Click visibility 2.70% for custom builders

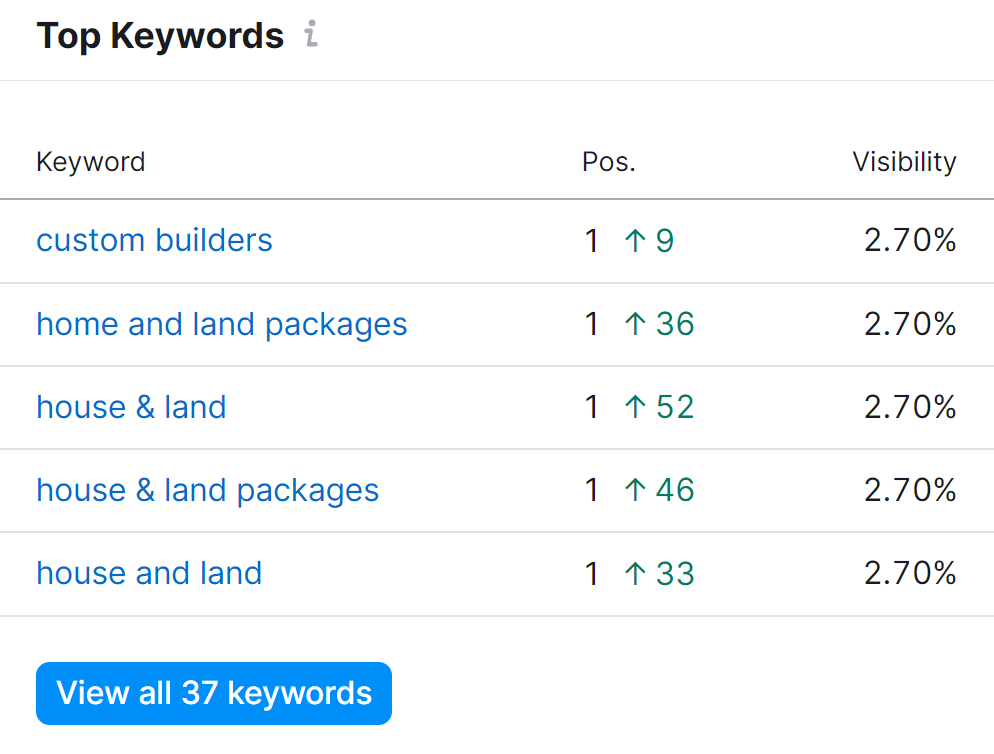[x=910, y=240]
